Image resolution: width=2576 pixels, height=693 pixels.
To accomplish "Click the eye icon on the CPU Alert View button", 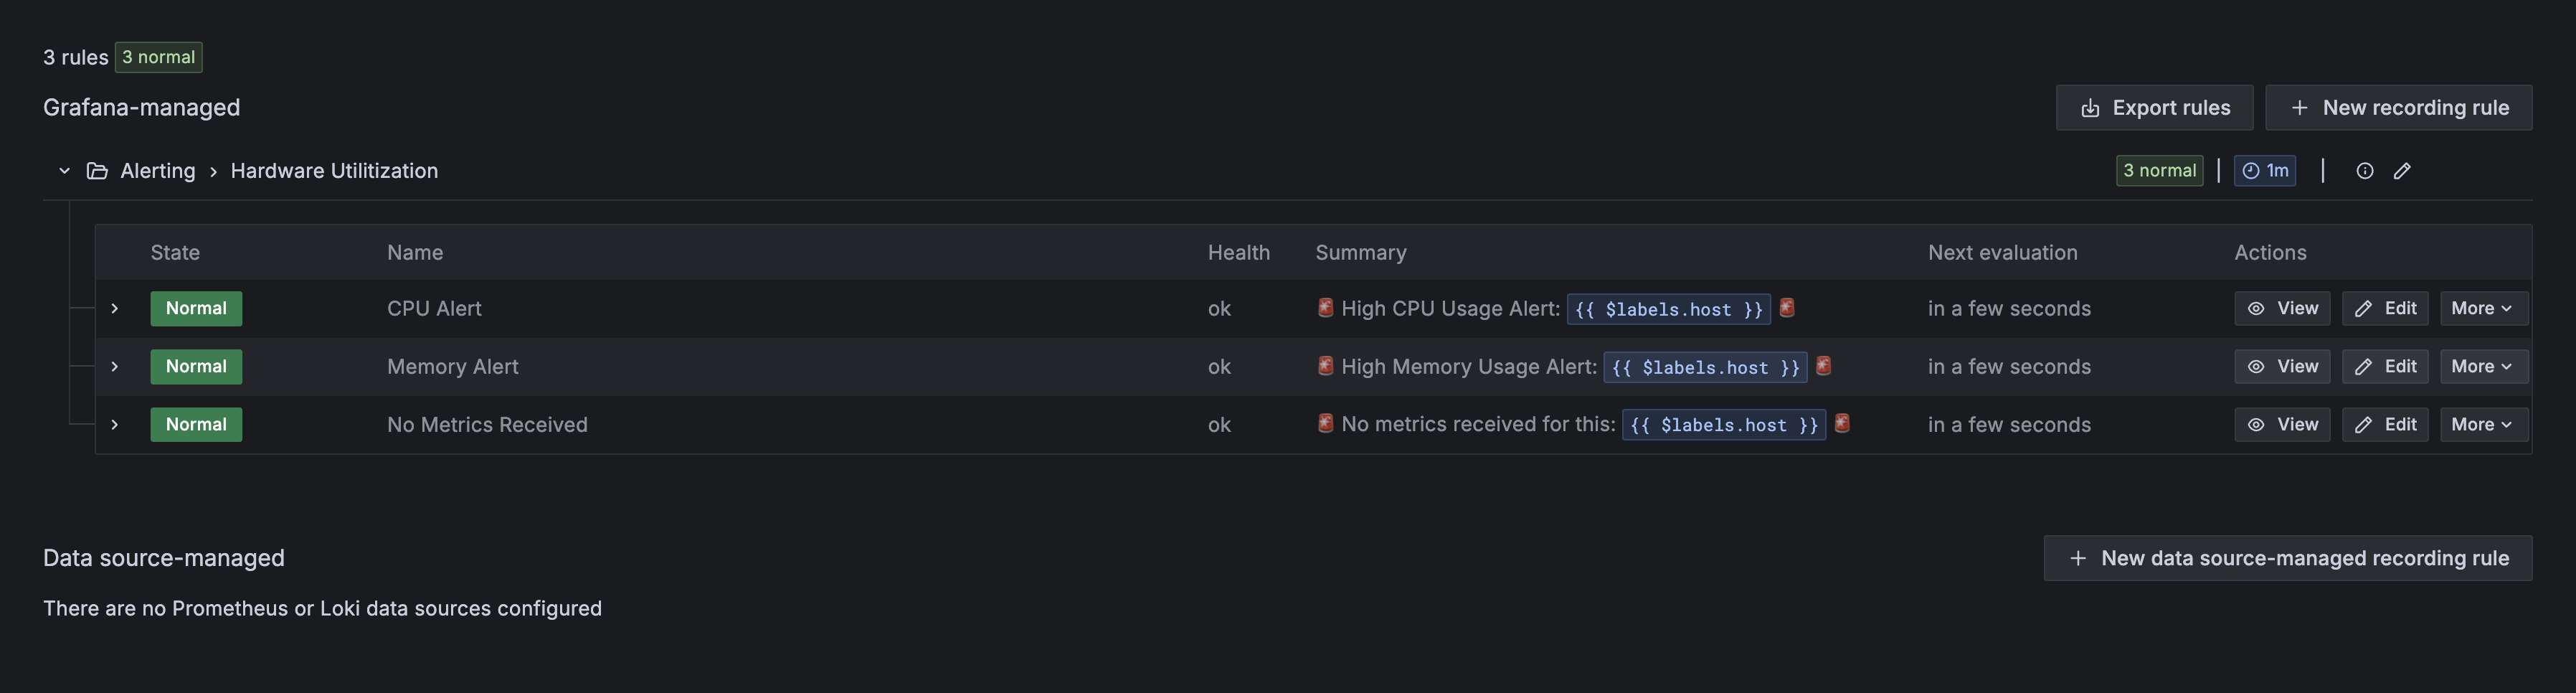I will 2256,308.
